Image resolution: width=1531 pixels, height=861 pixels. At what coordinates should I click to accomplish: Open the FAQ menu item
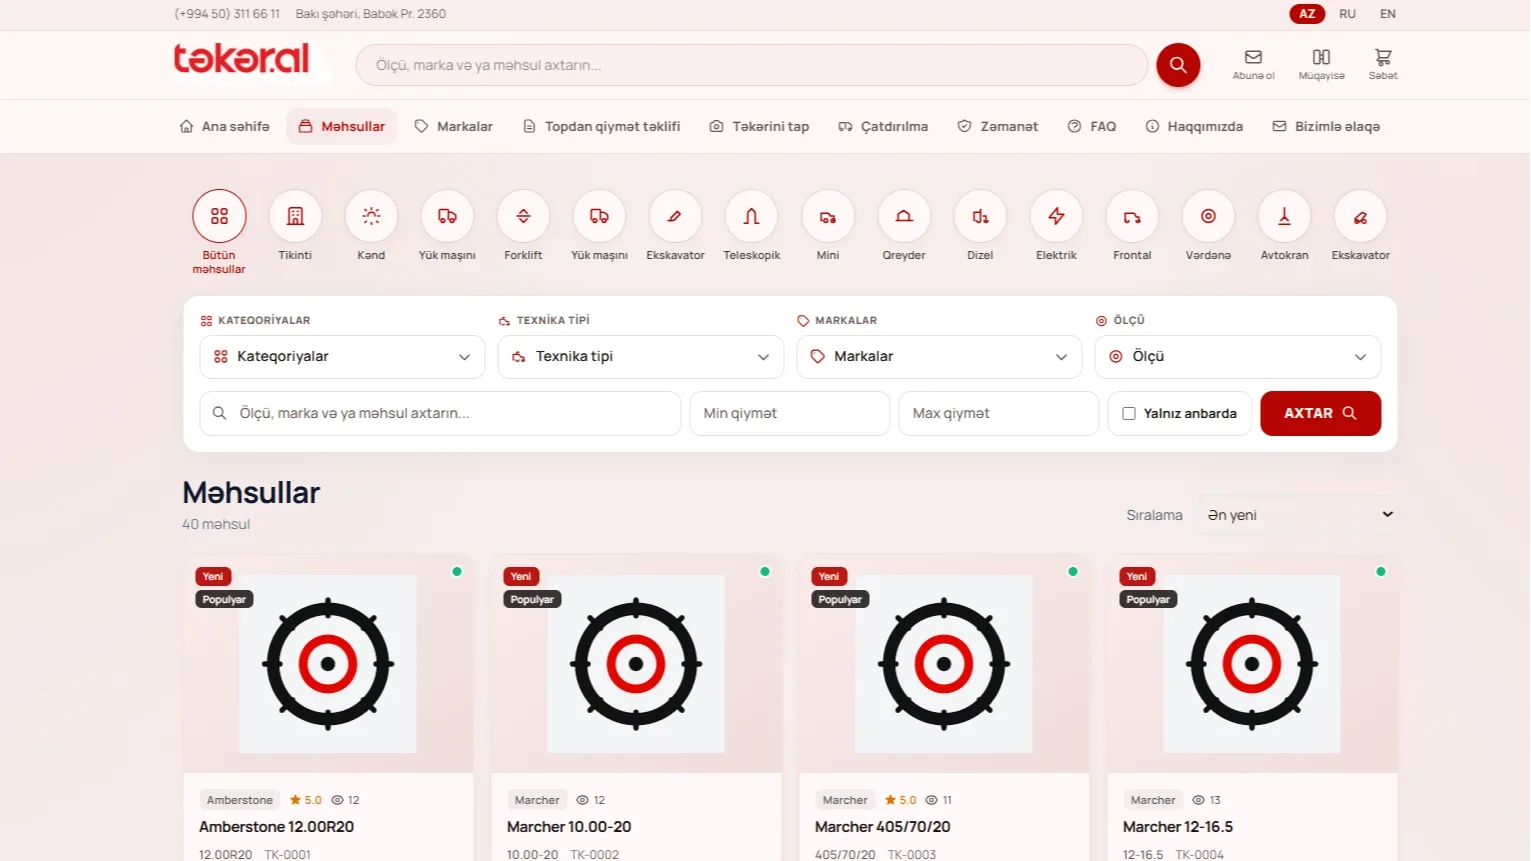(x=1092, y=127)
